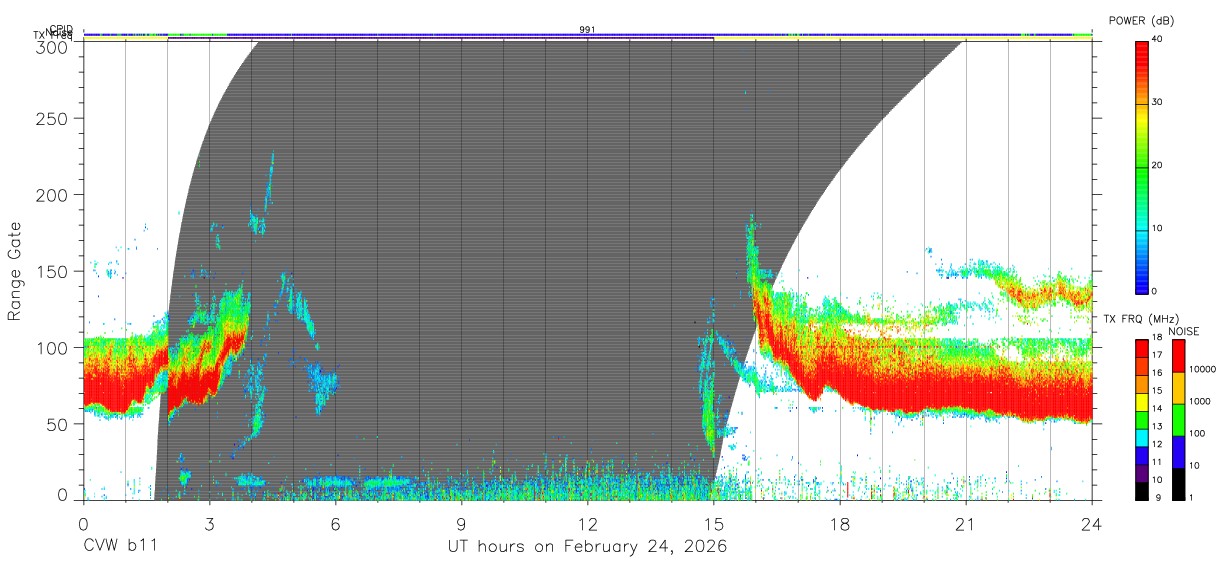This screenshot has width=1228, height=567.
Task: Select the black 1–10 NOISE swatch
Action: (1179, 484)
